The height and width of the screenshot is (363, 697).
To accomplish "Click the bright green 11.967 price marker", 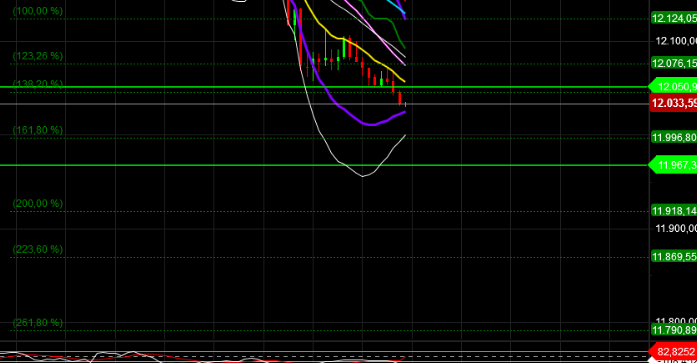I will pyautogui.click(x=673, y=165).
